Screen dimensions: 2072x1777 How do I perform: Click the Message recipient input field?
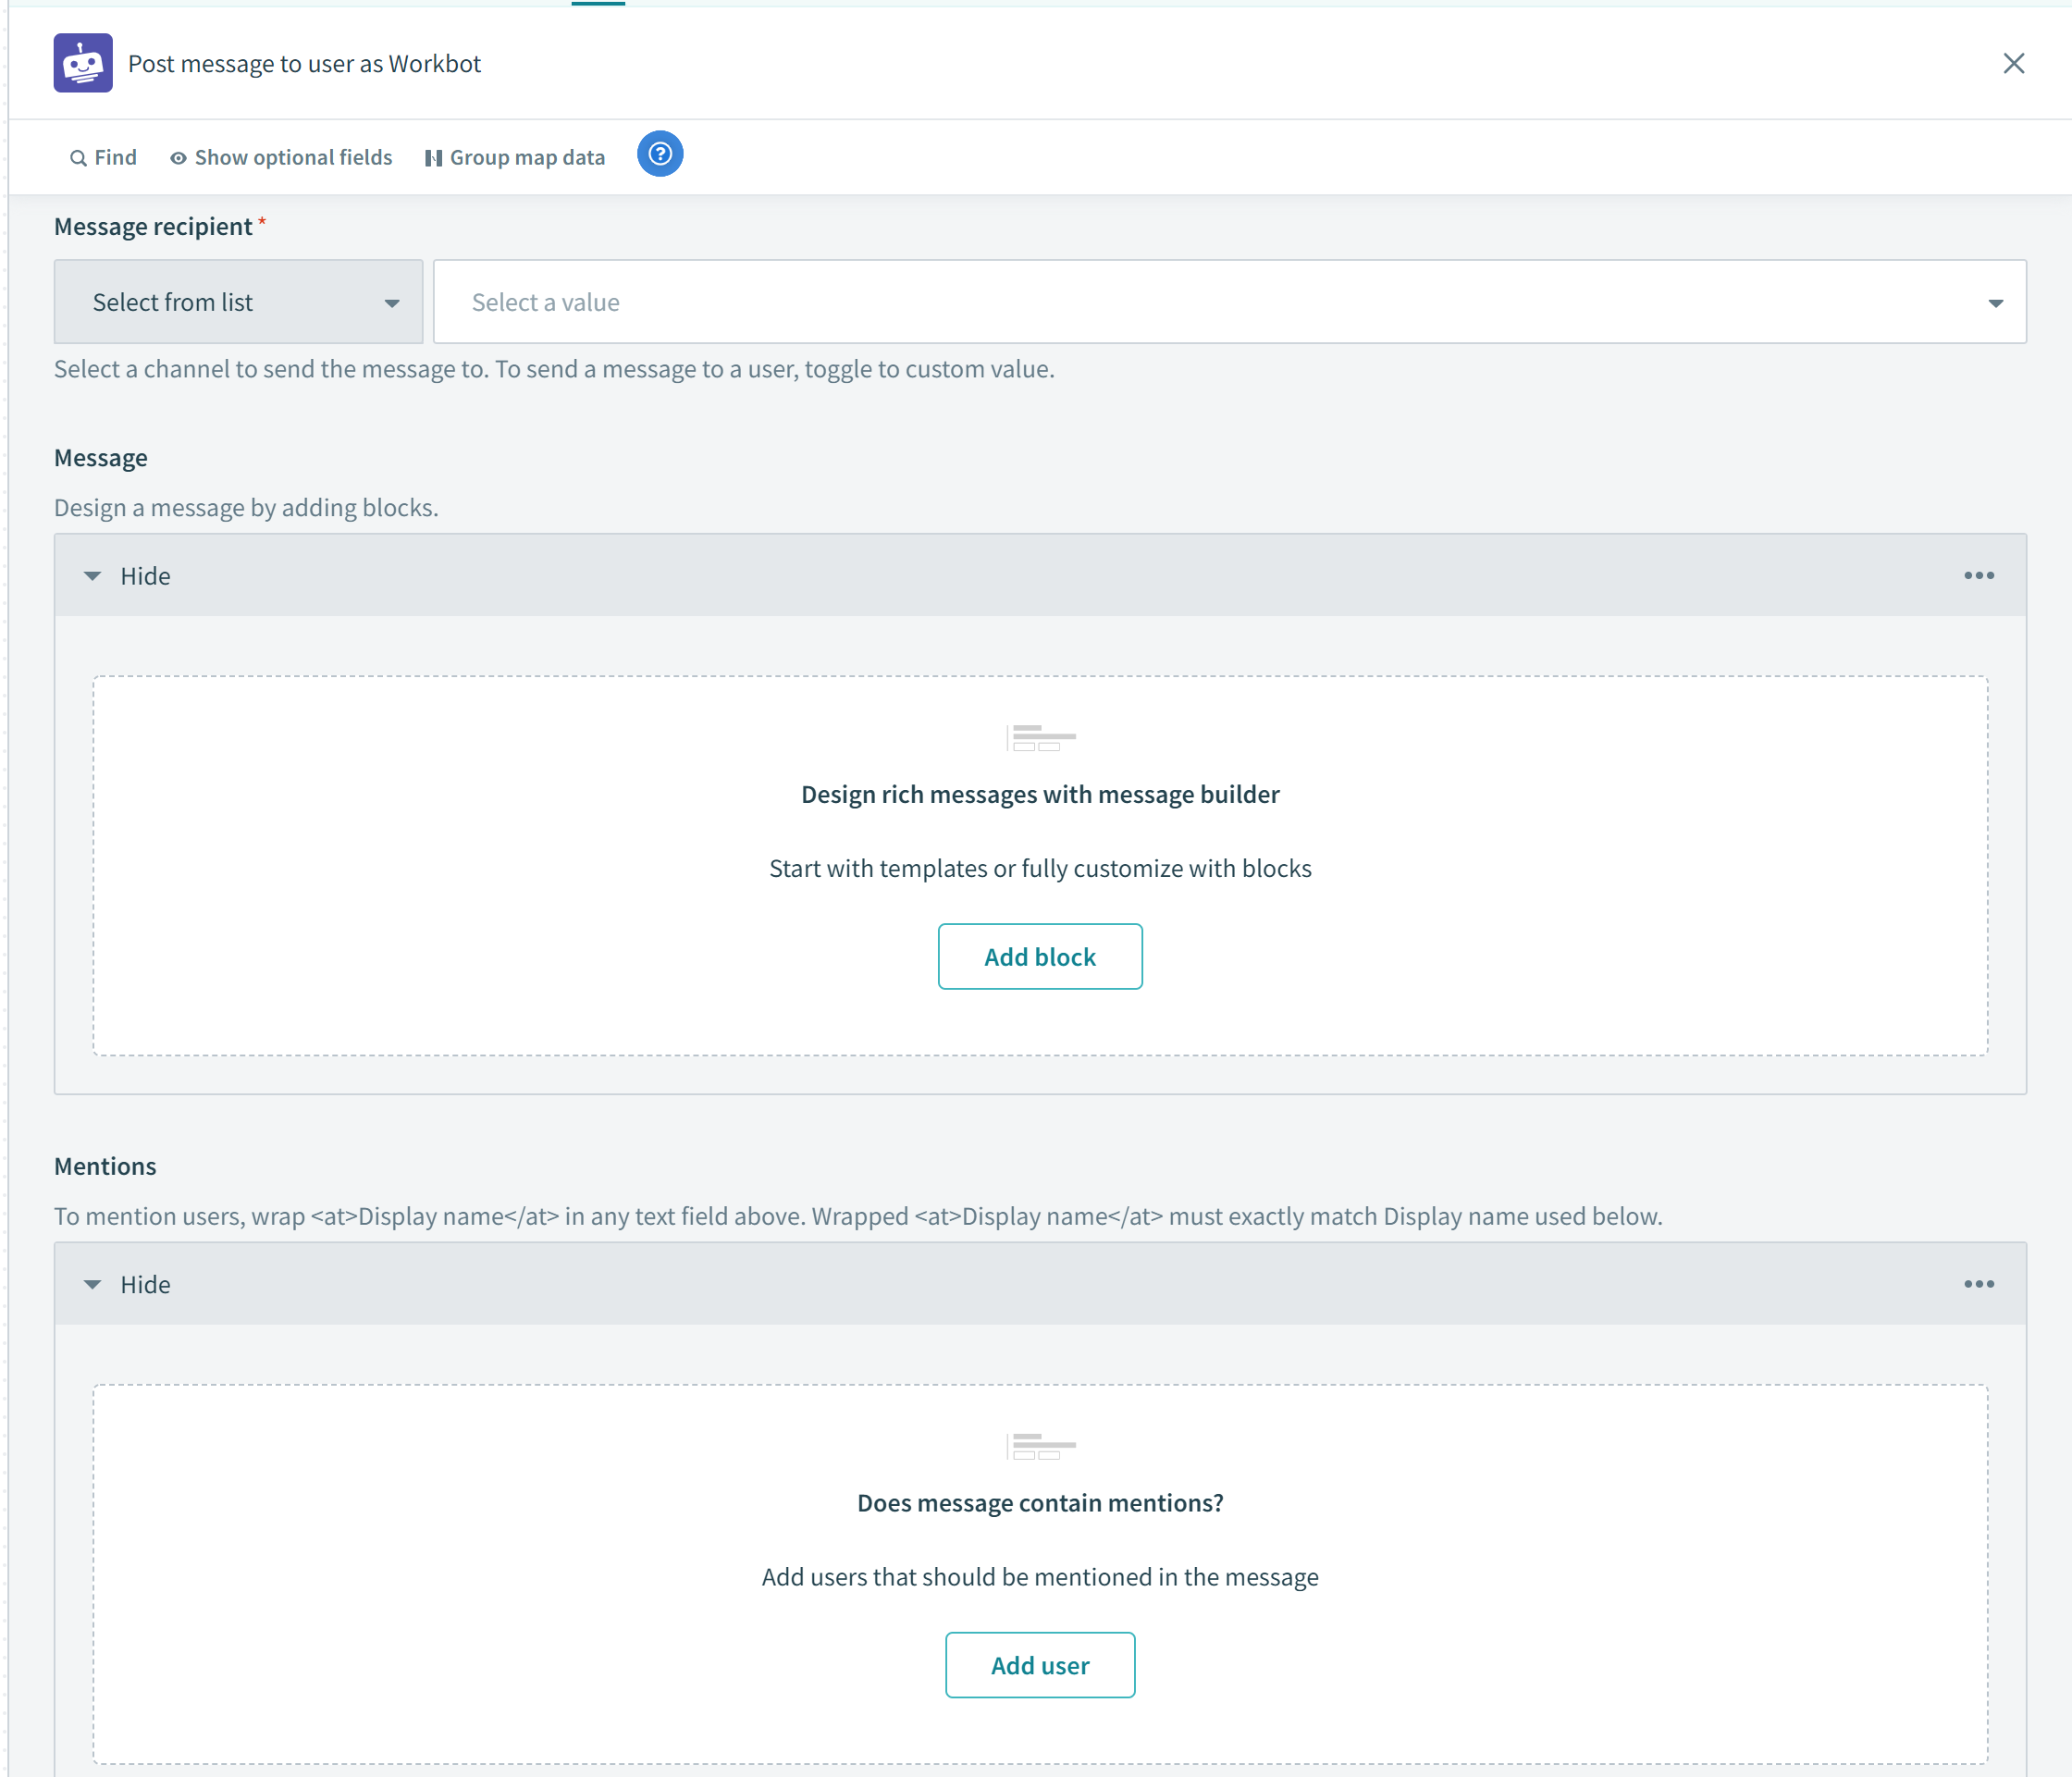[1230, 302]
